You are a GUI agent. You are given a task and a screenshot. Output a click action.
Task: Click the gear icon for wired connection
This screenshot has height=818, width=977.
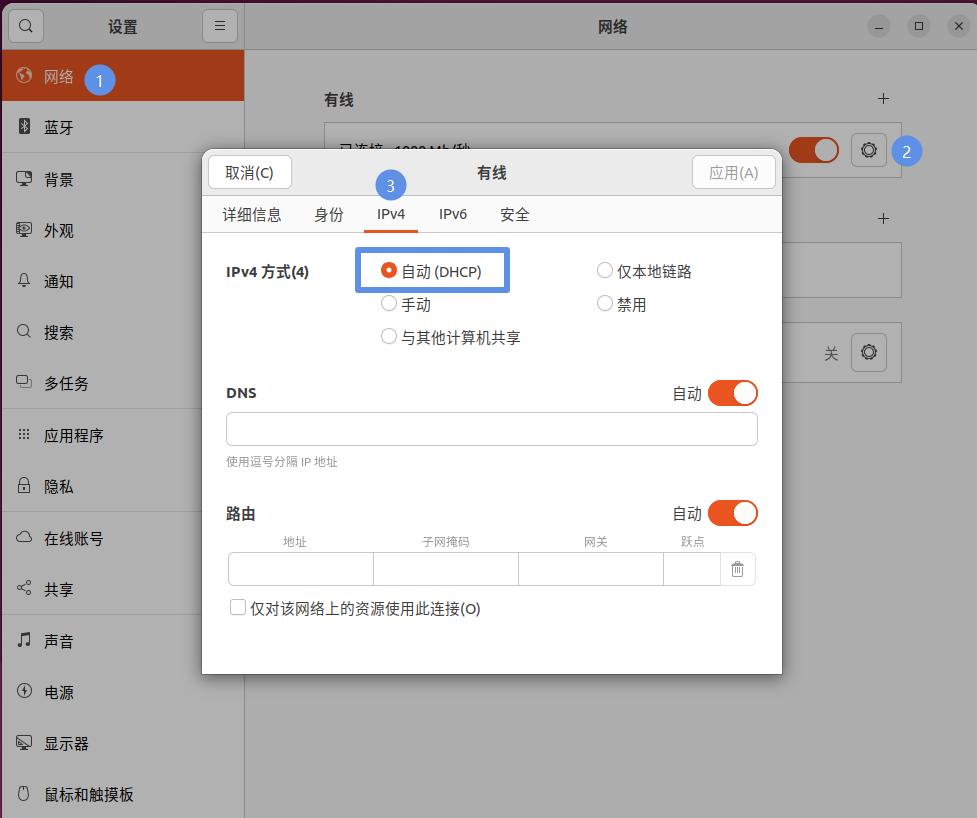tap(868, 150)
